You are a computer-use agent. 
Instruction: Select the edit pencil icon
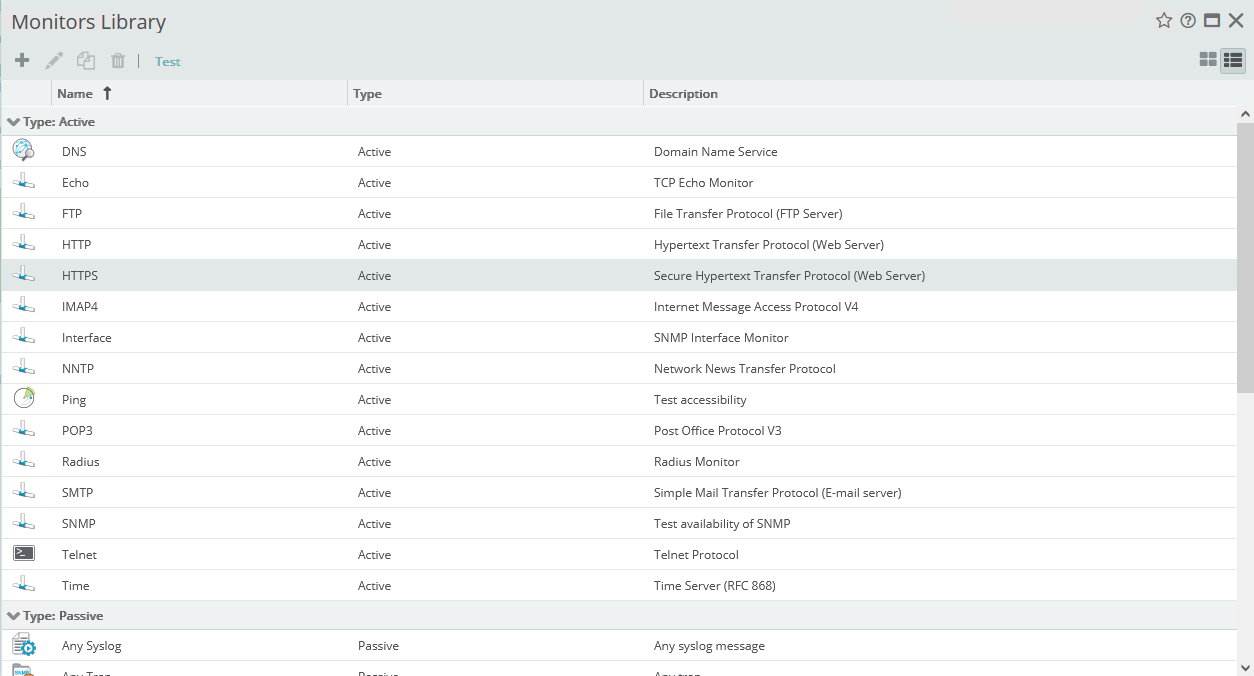pos(53,60)
